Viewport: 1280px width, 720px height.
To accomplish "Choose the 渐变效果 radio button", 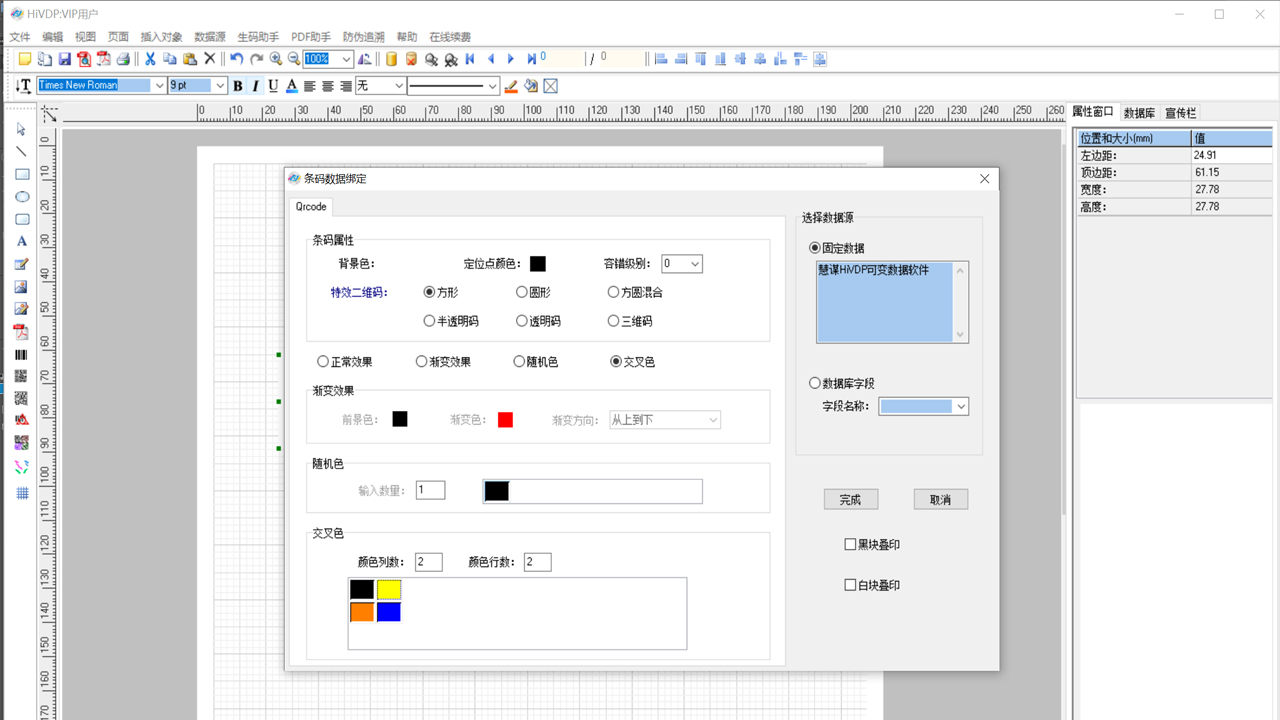I will [422, 362].
